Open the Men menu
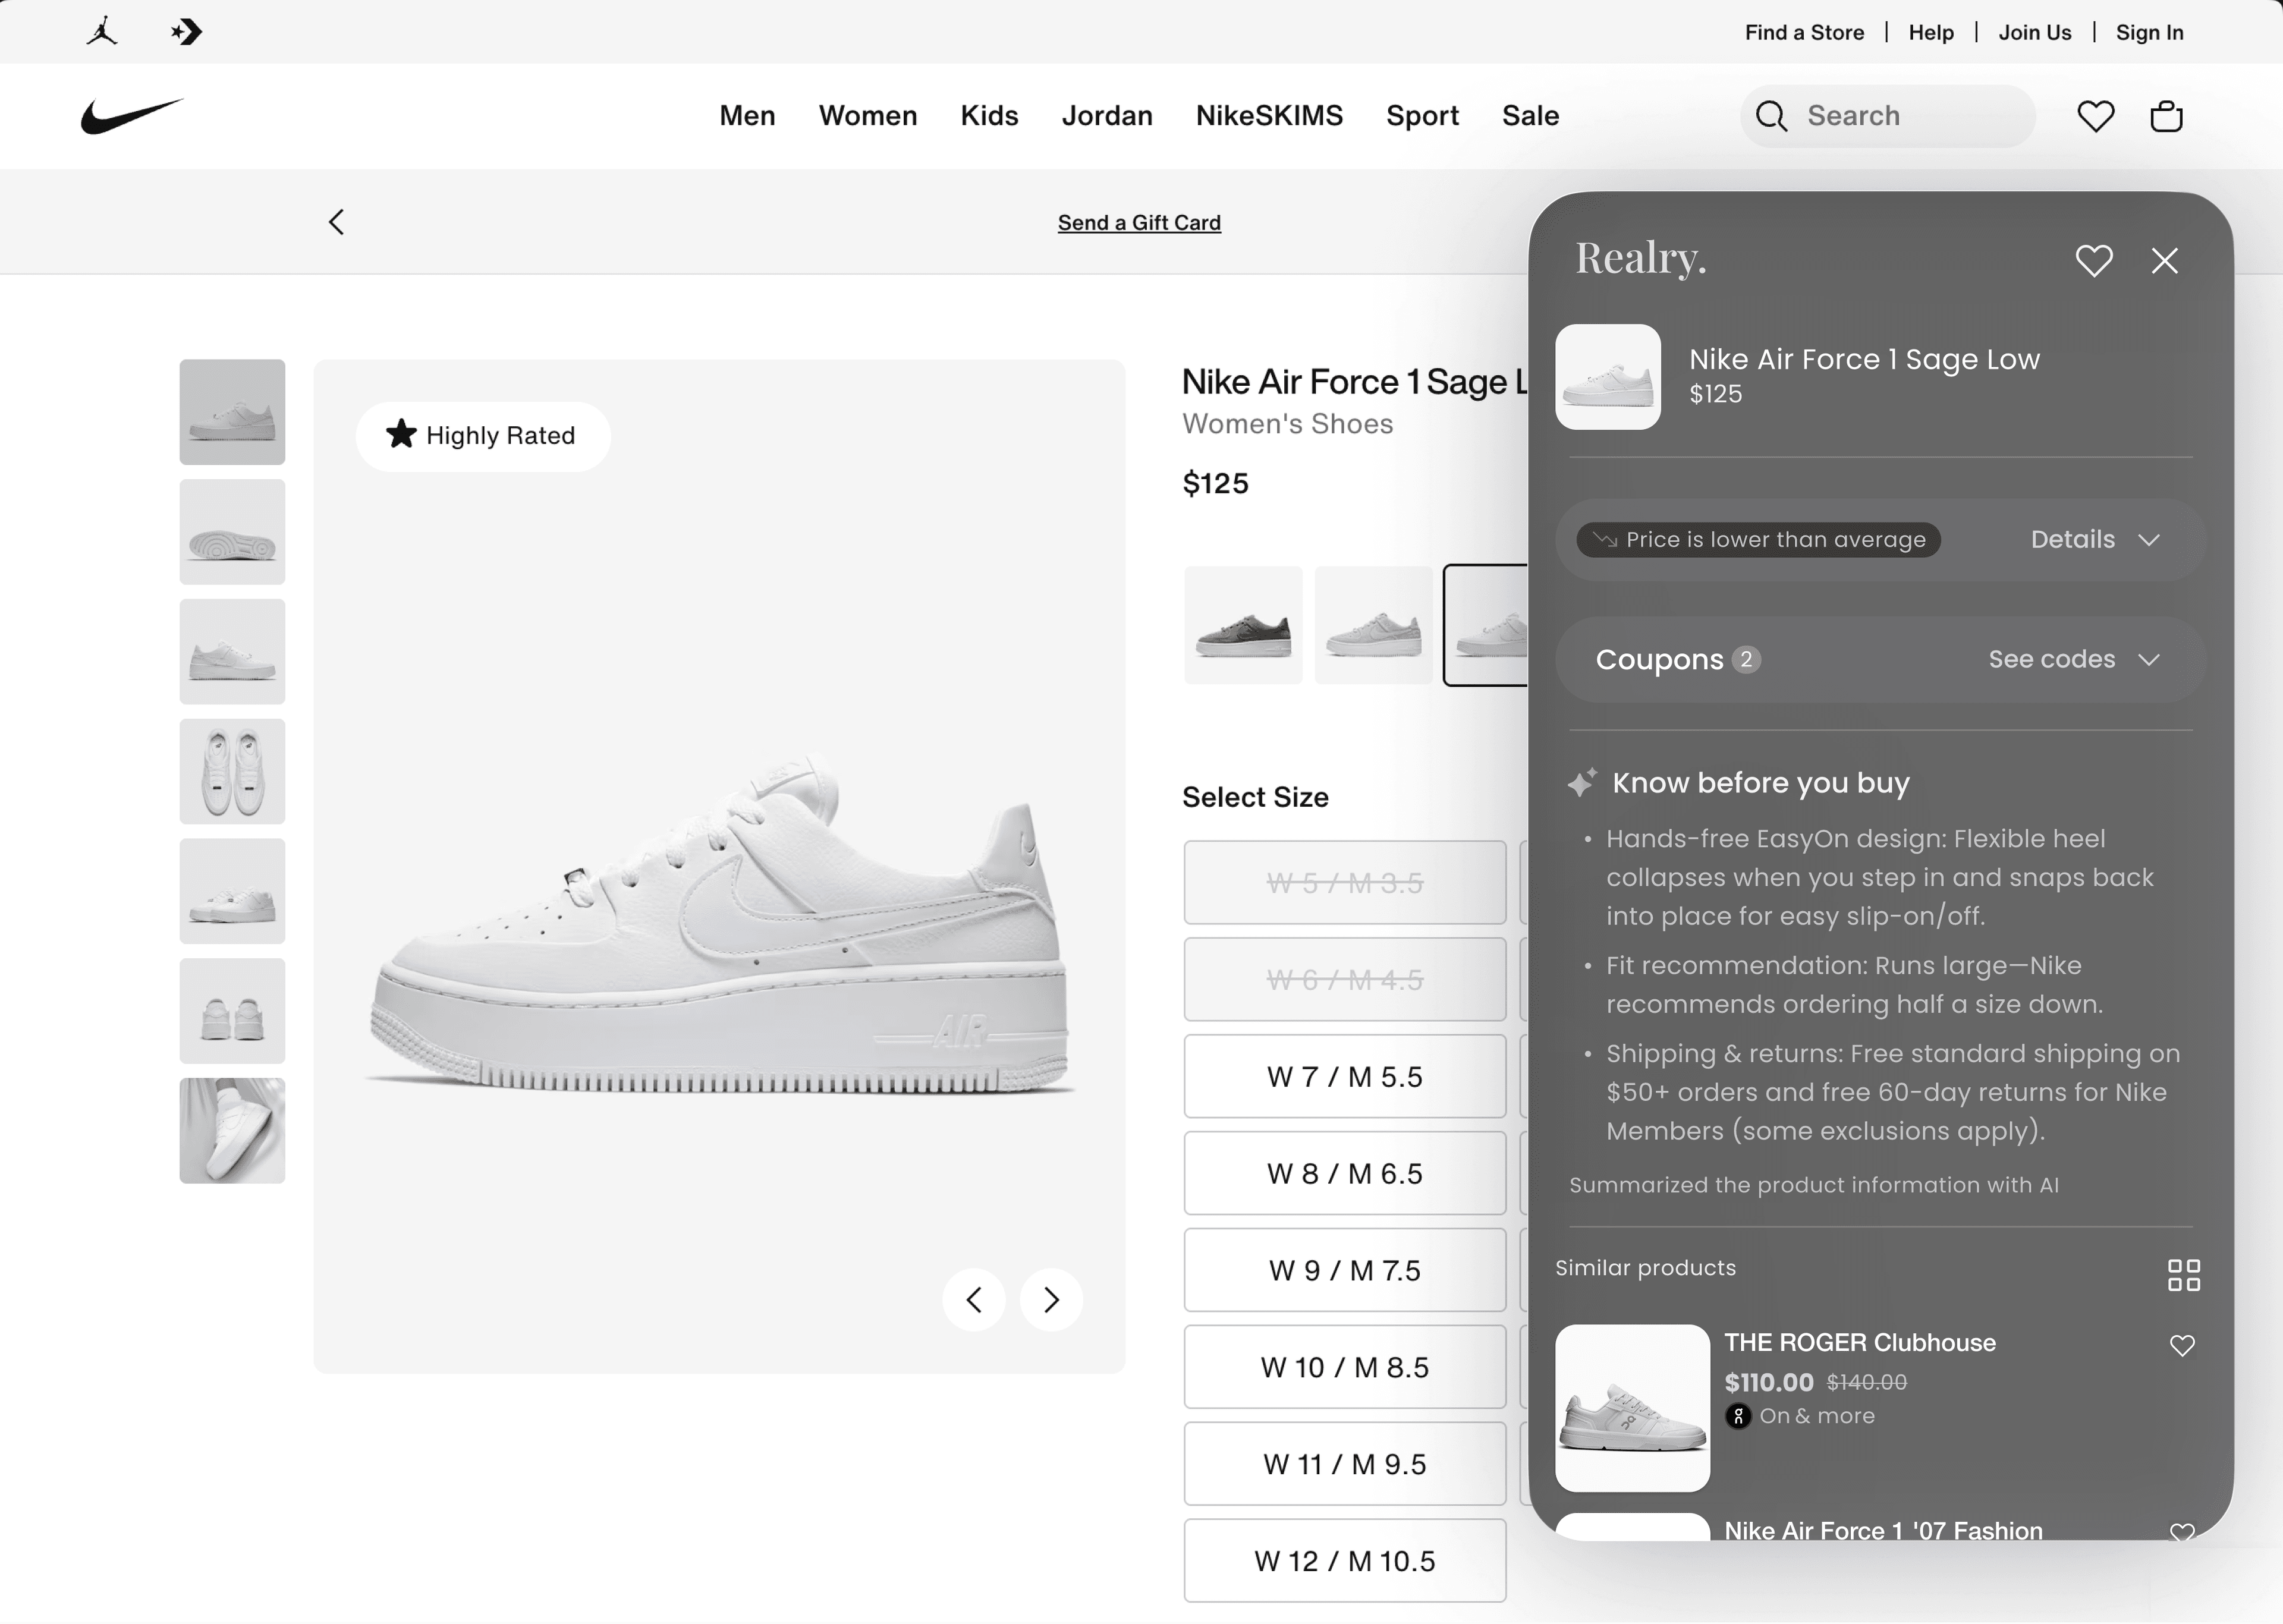 (748, 116)
